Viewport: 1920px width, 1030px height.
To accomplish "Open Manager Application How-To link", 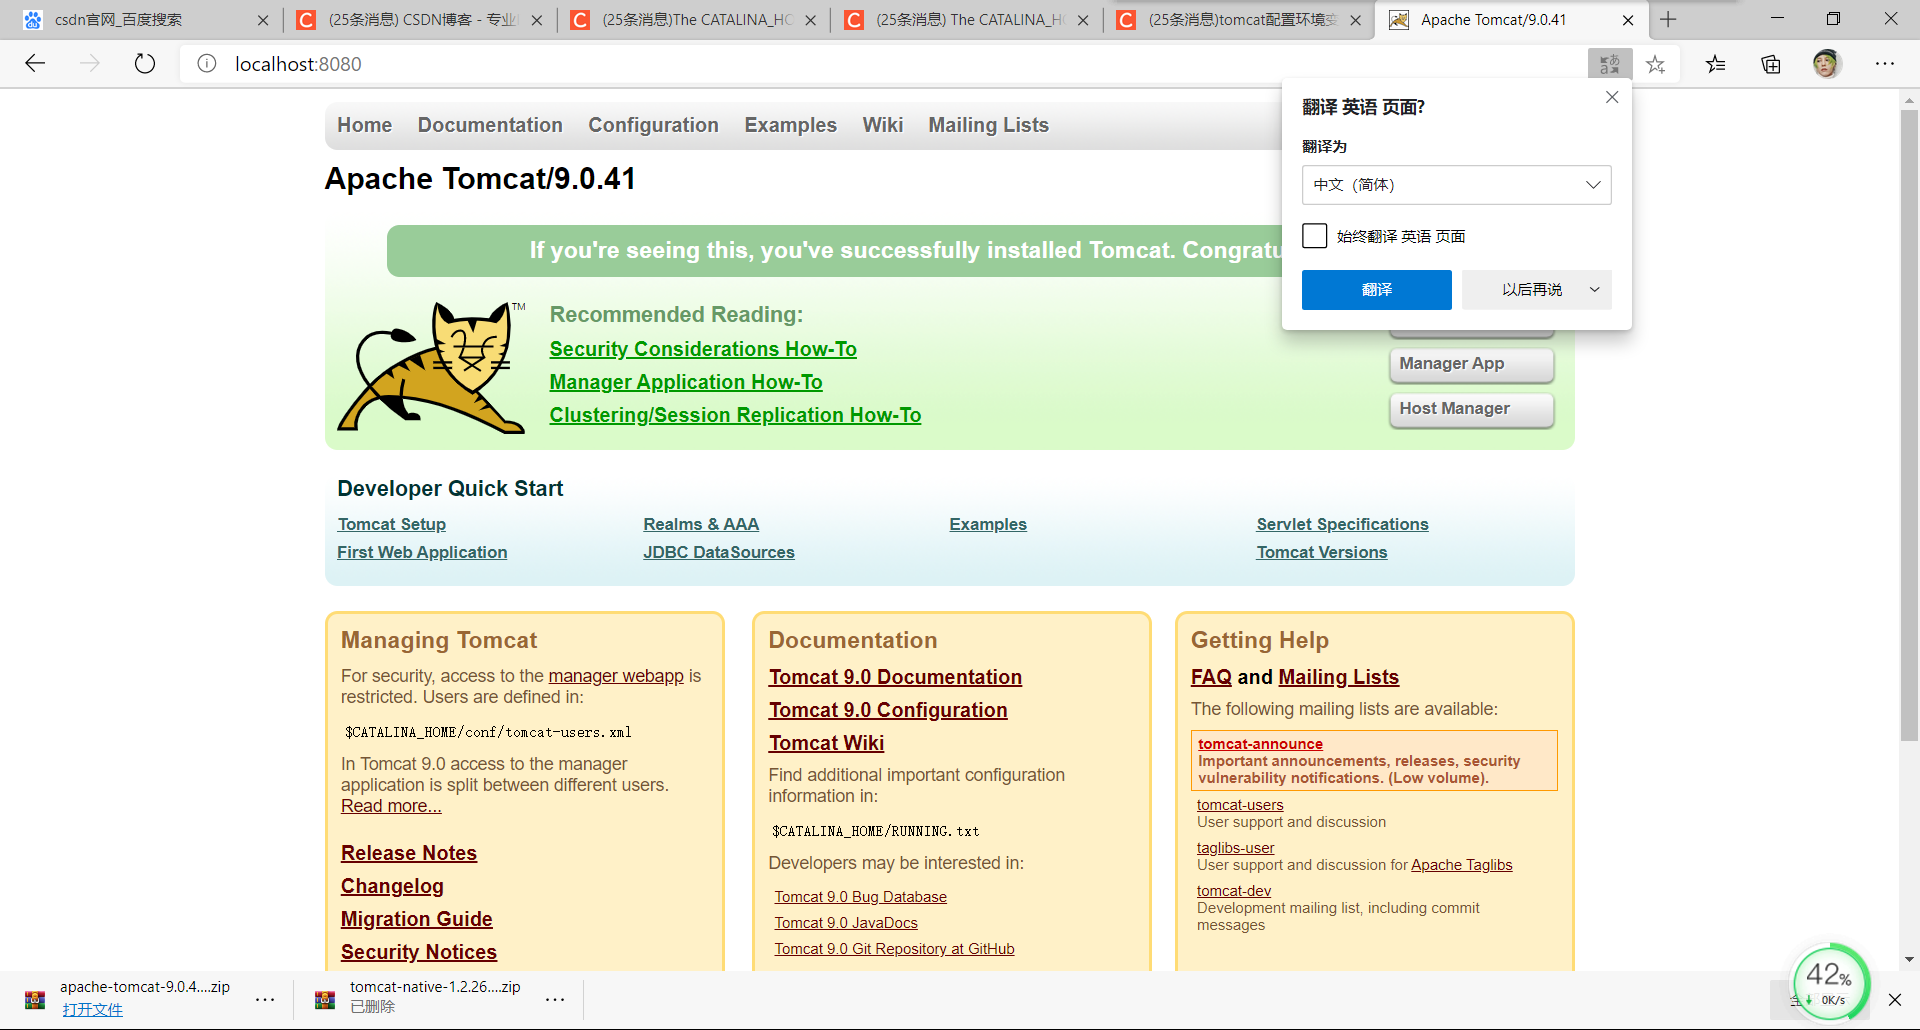I will (x=686, y=382).
